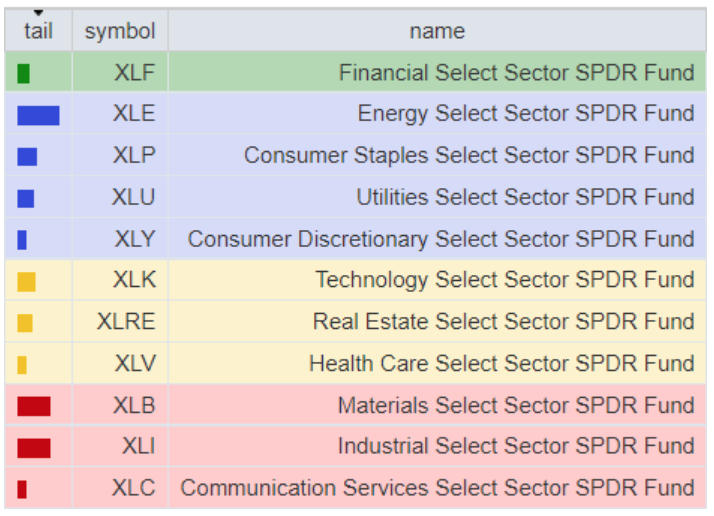The height and width of the screenshot is (516, 714).
Task: Click the name column header
Action: pos(437,32)
